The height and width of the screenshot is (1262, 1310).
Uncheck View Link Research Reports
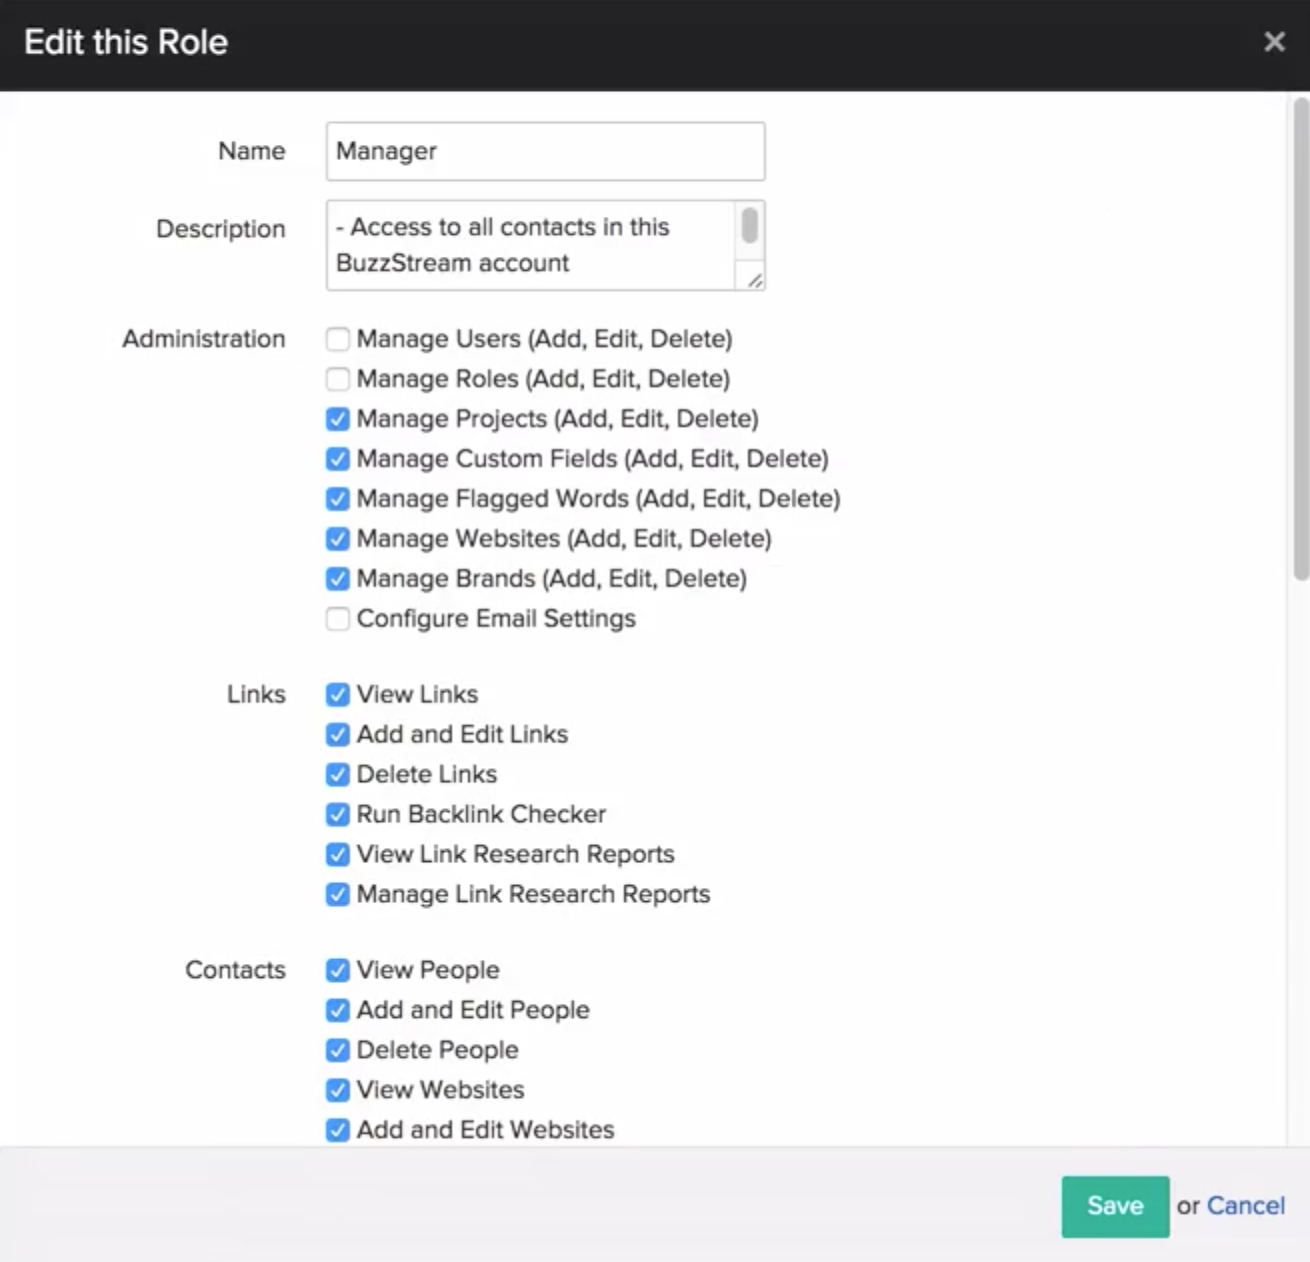pos(338,855)
